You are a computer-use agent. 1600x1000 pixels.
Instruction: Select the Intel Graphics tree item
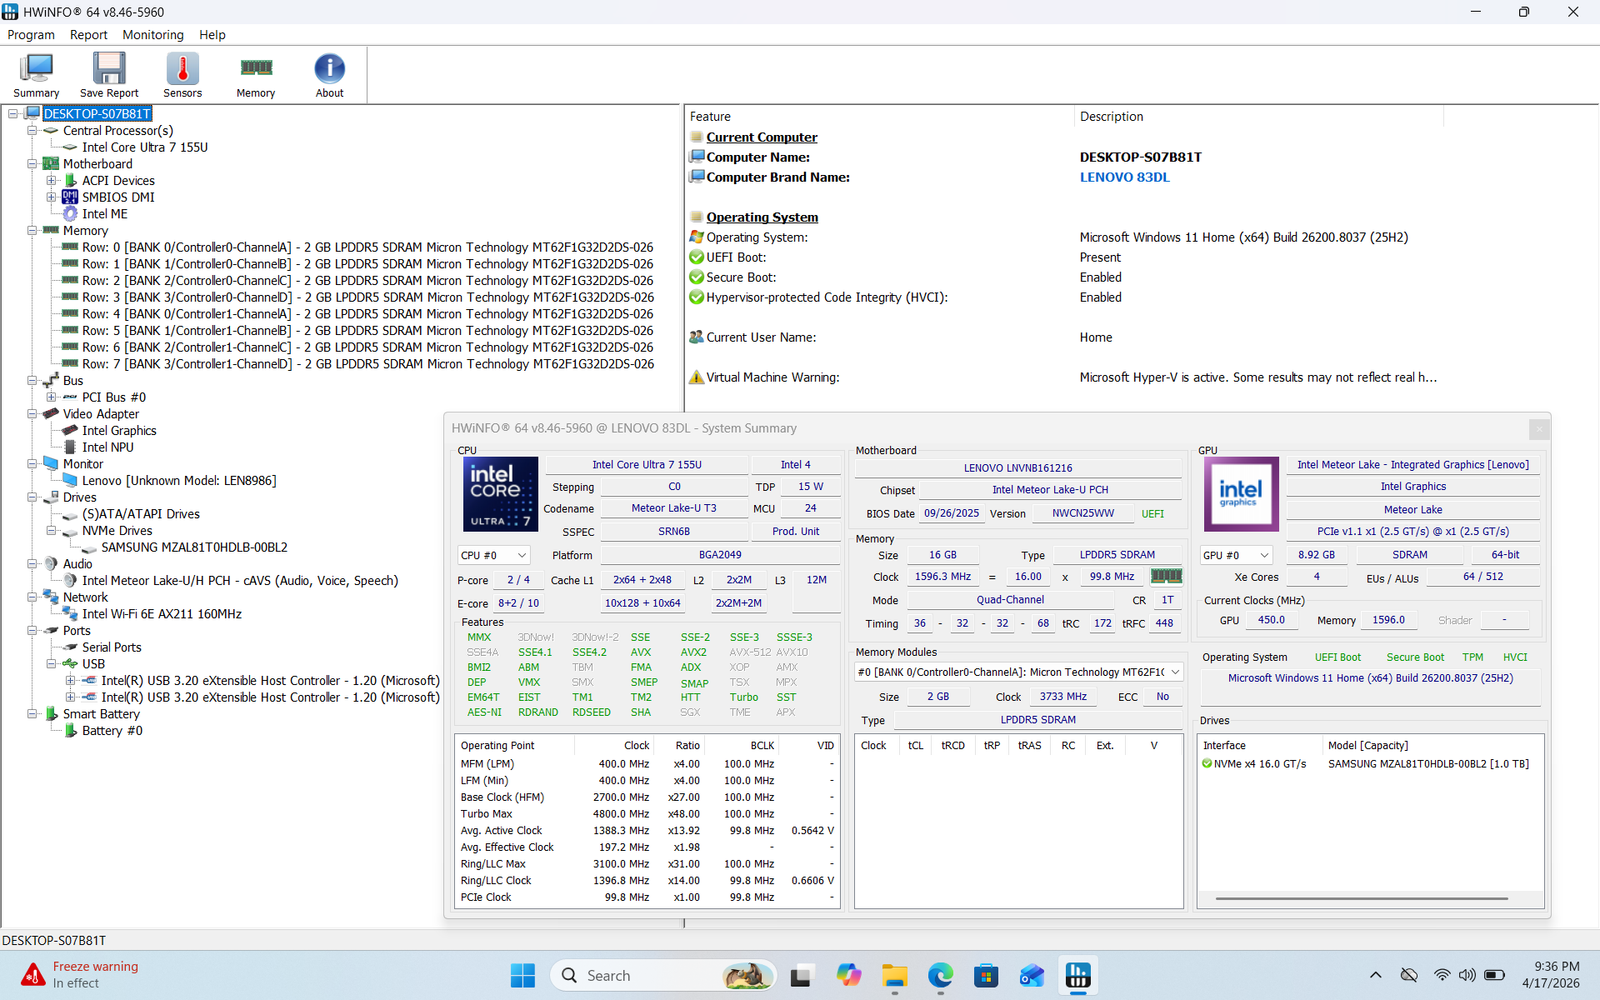click(x=119, y=431)
